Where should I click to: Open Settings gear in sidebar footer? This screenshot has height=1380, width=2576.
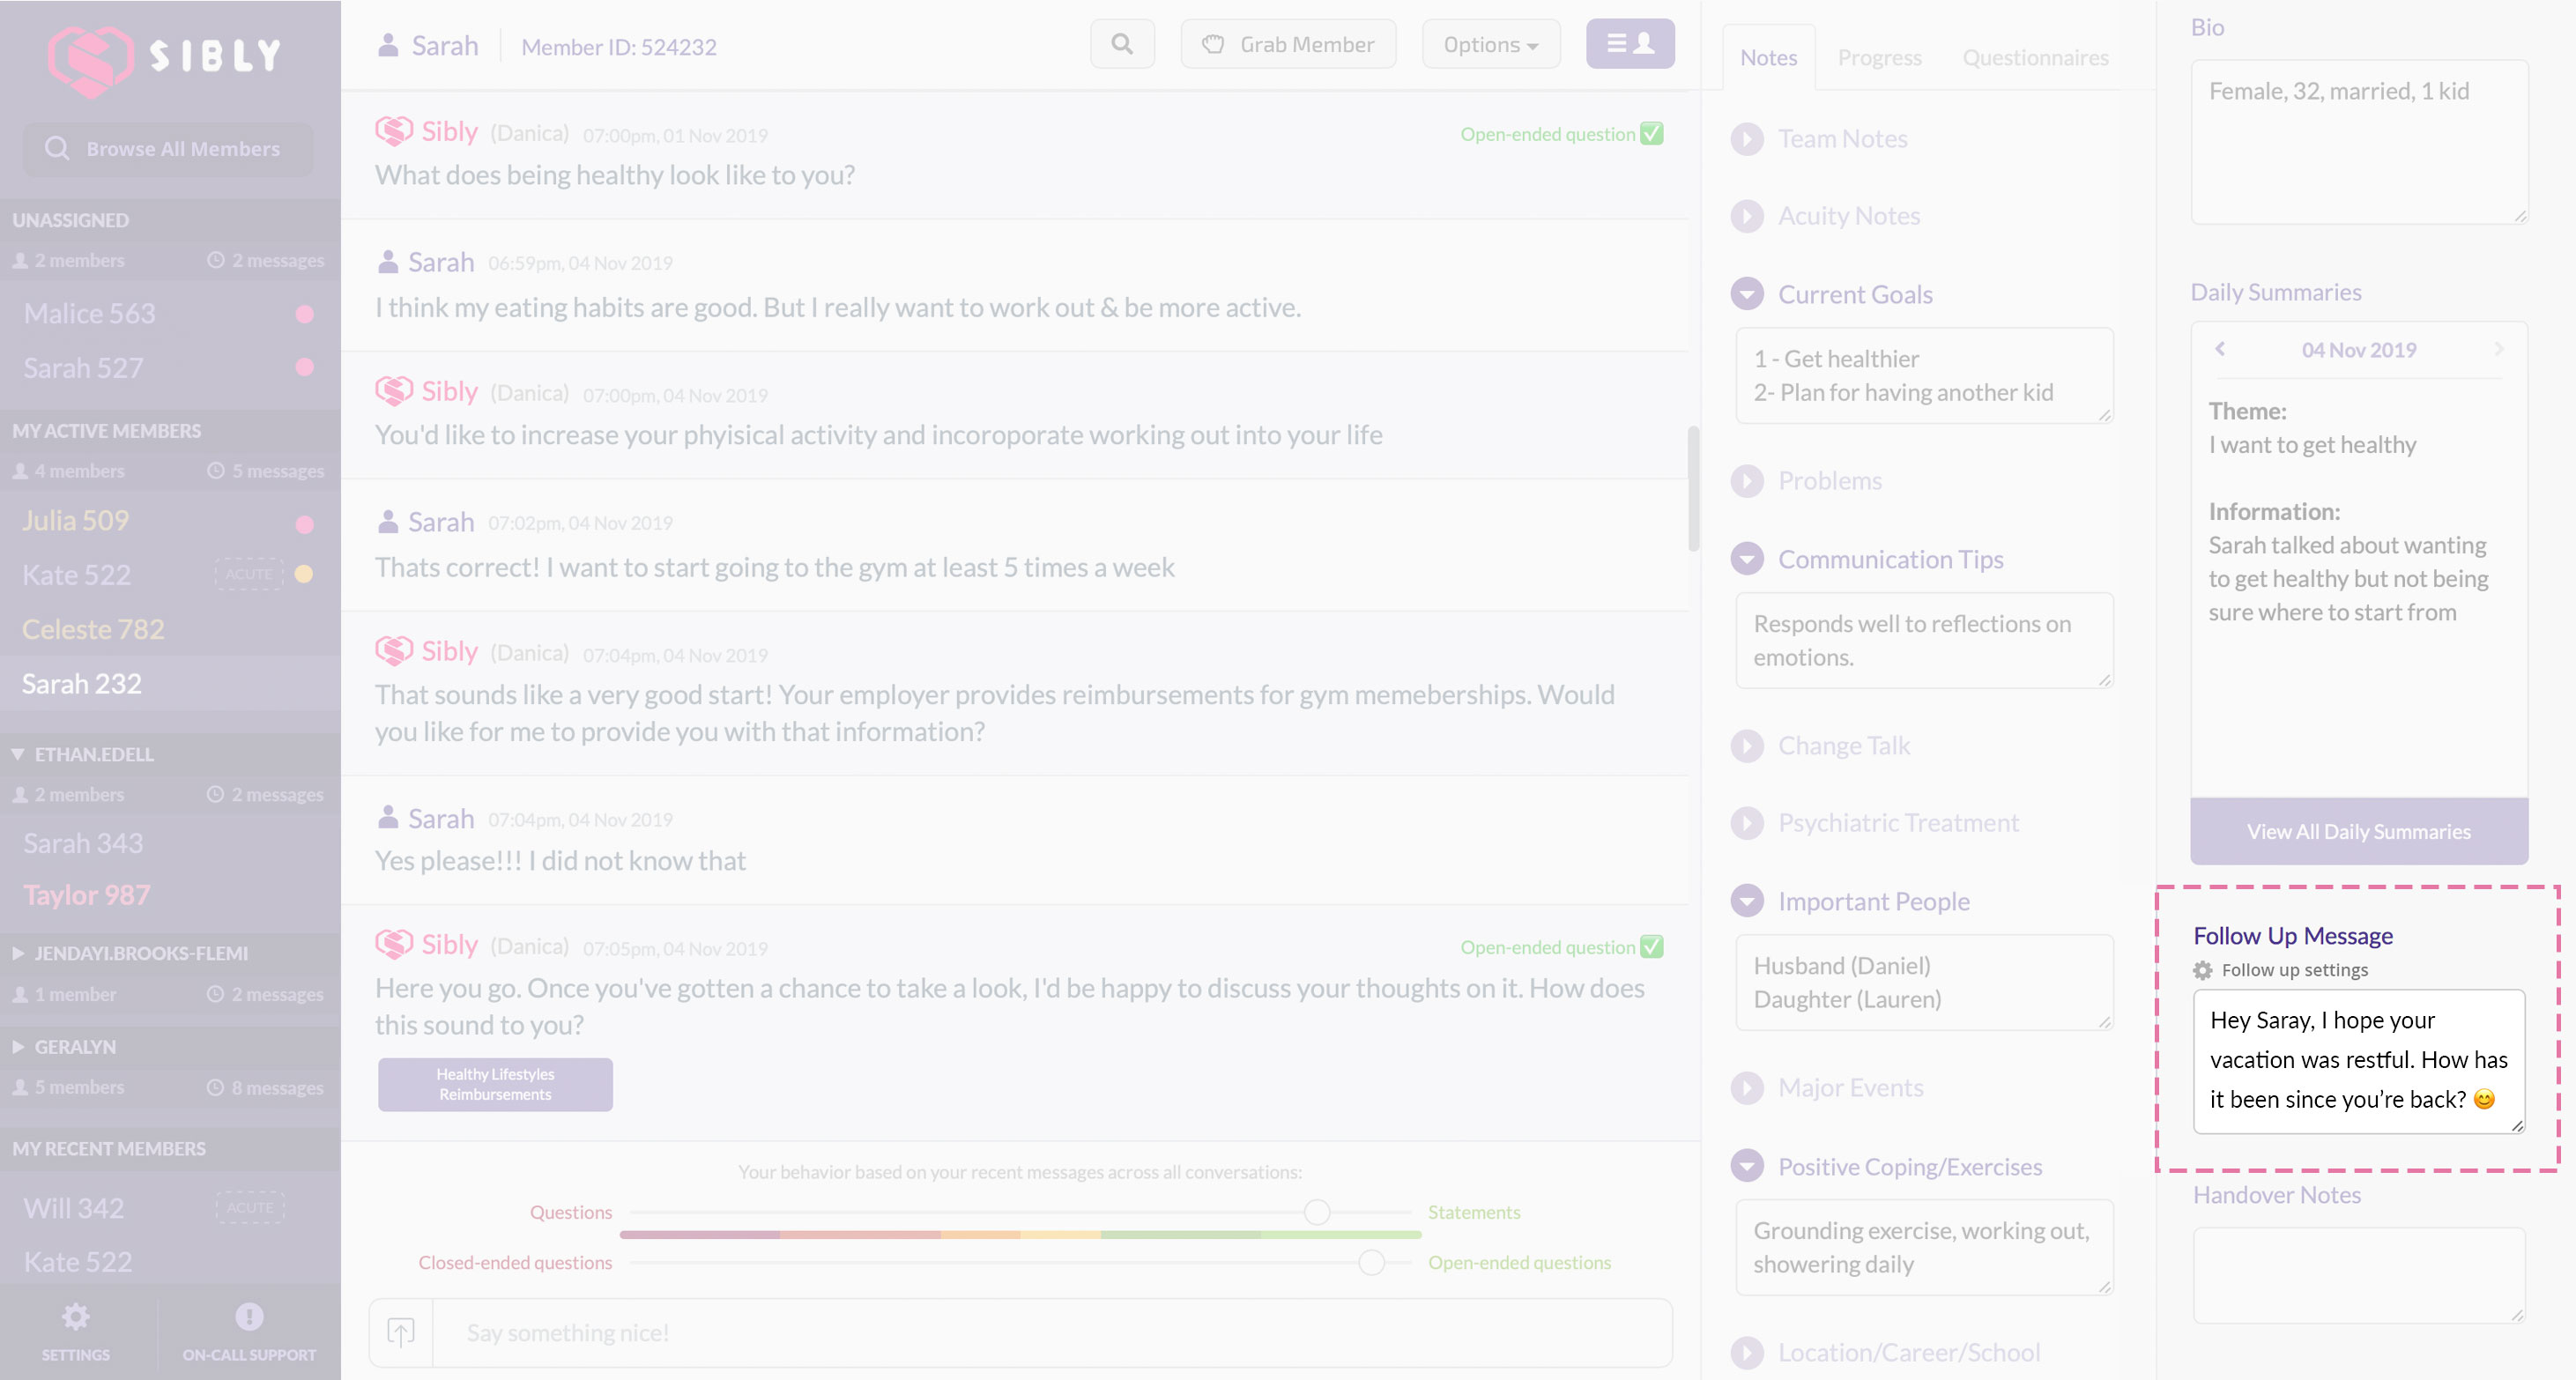point(76,1317)
